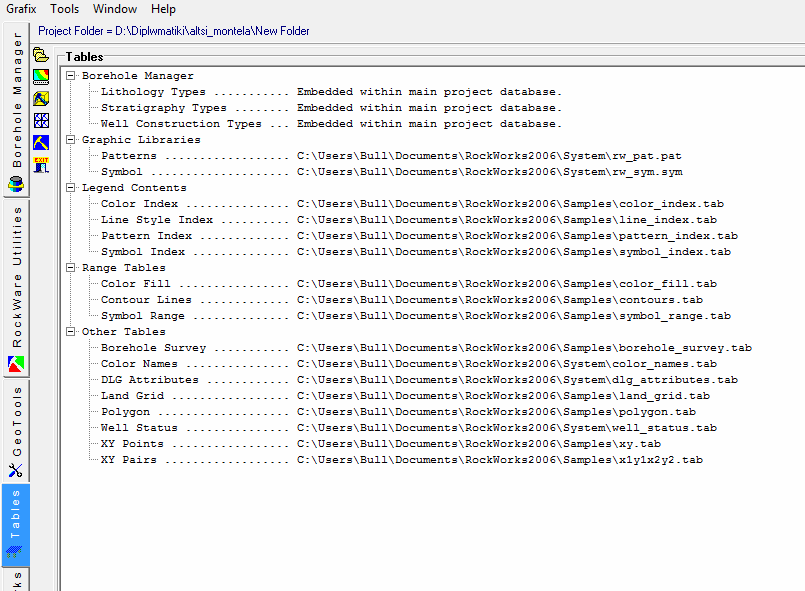Screen dimensions: 805x591
Task: Collapse the Other Tables tree node
Action: [x=70, y=332]
